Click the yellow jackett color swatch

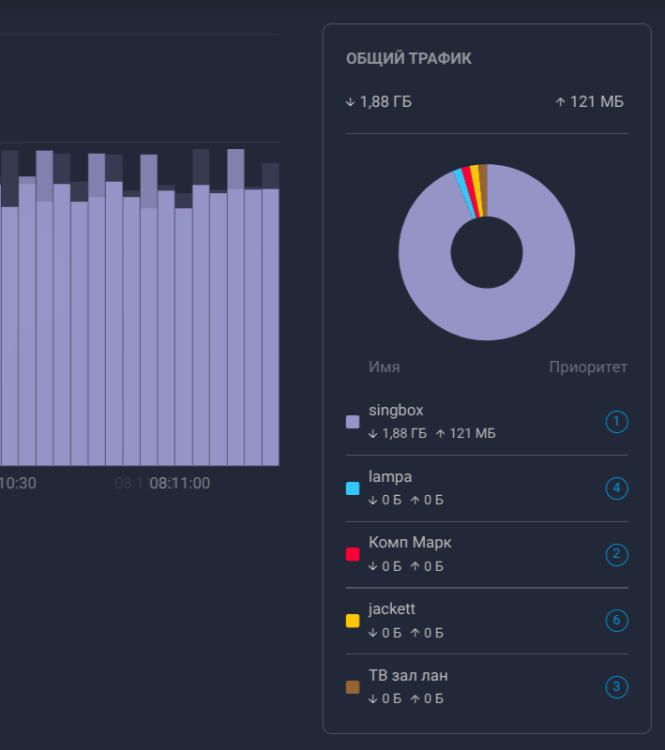pyautogui.click(x=352, y=621)
